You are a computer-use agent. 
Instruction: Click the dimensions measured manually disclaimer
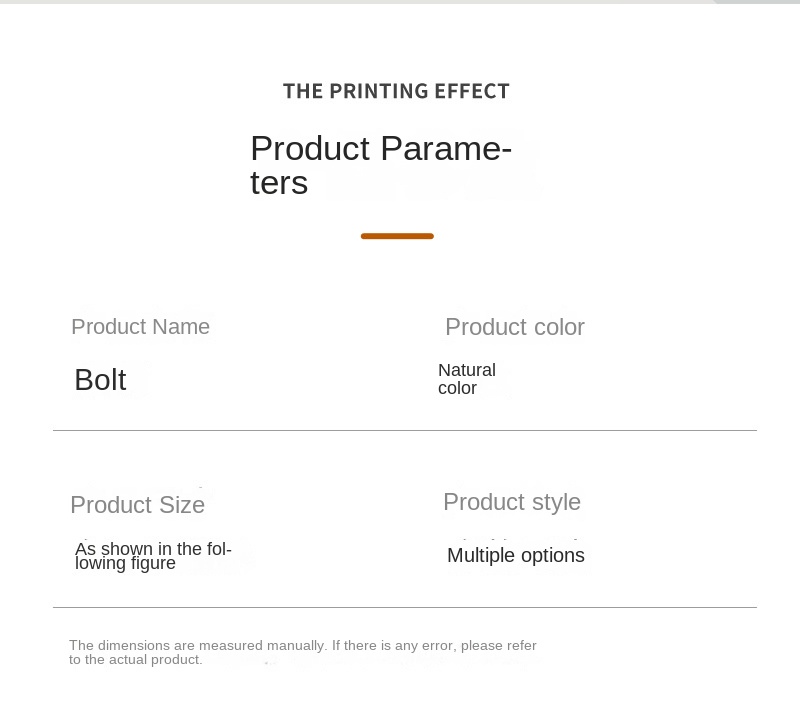tap(303, 652)
